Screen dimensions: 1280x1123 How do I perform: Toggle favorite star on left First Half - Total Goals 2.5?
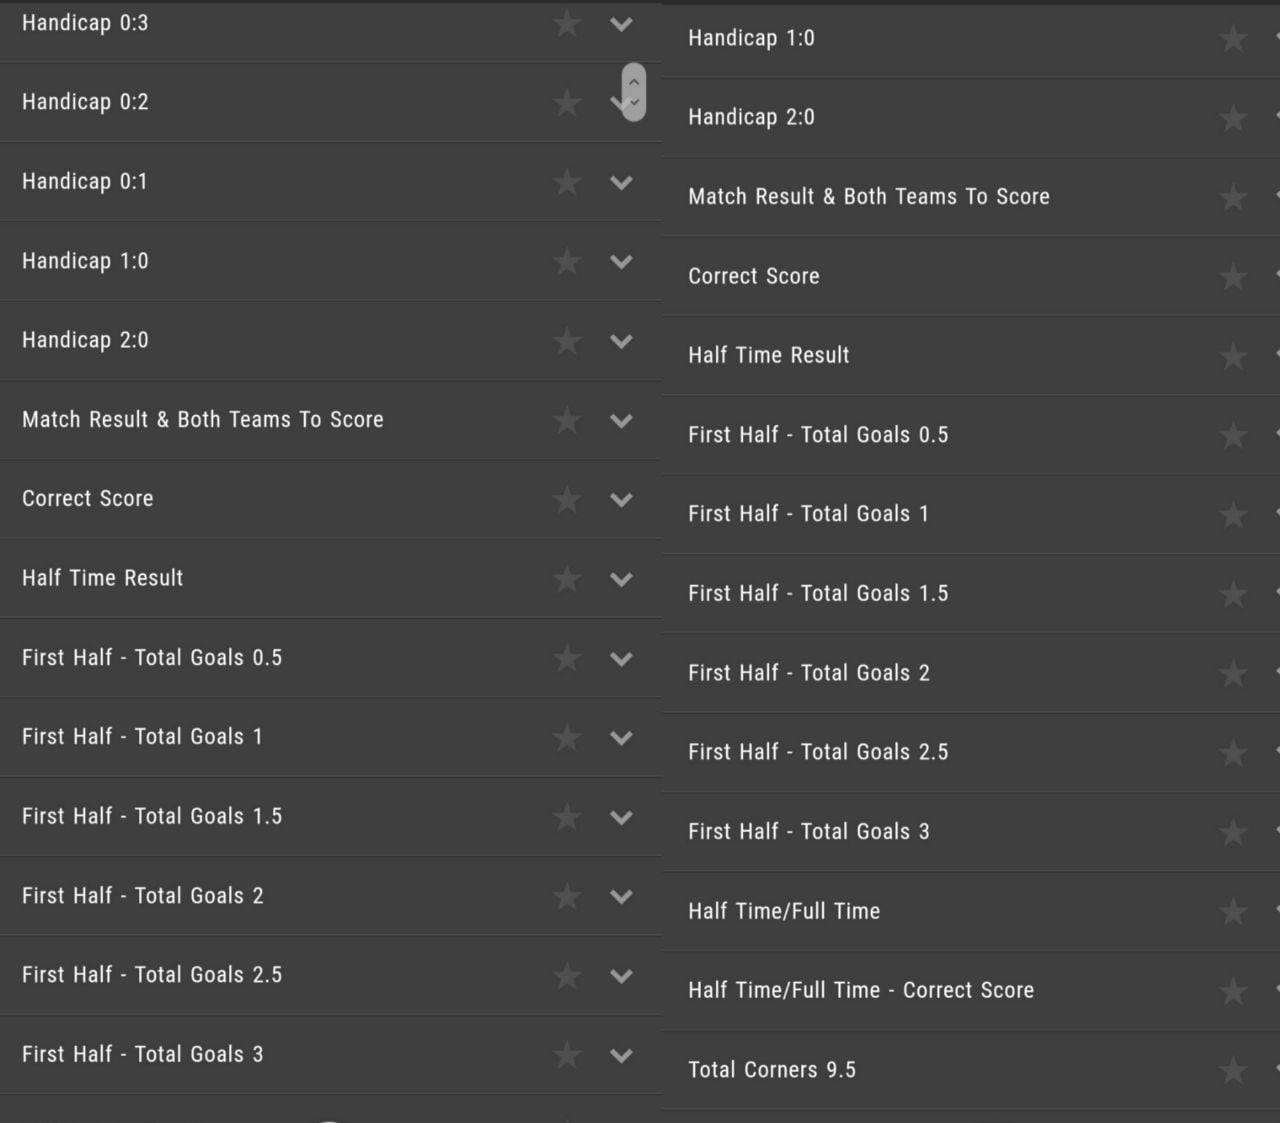pyautogui.click(x=567, y=975)
